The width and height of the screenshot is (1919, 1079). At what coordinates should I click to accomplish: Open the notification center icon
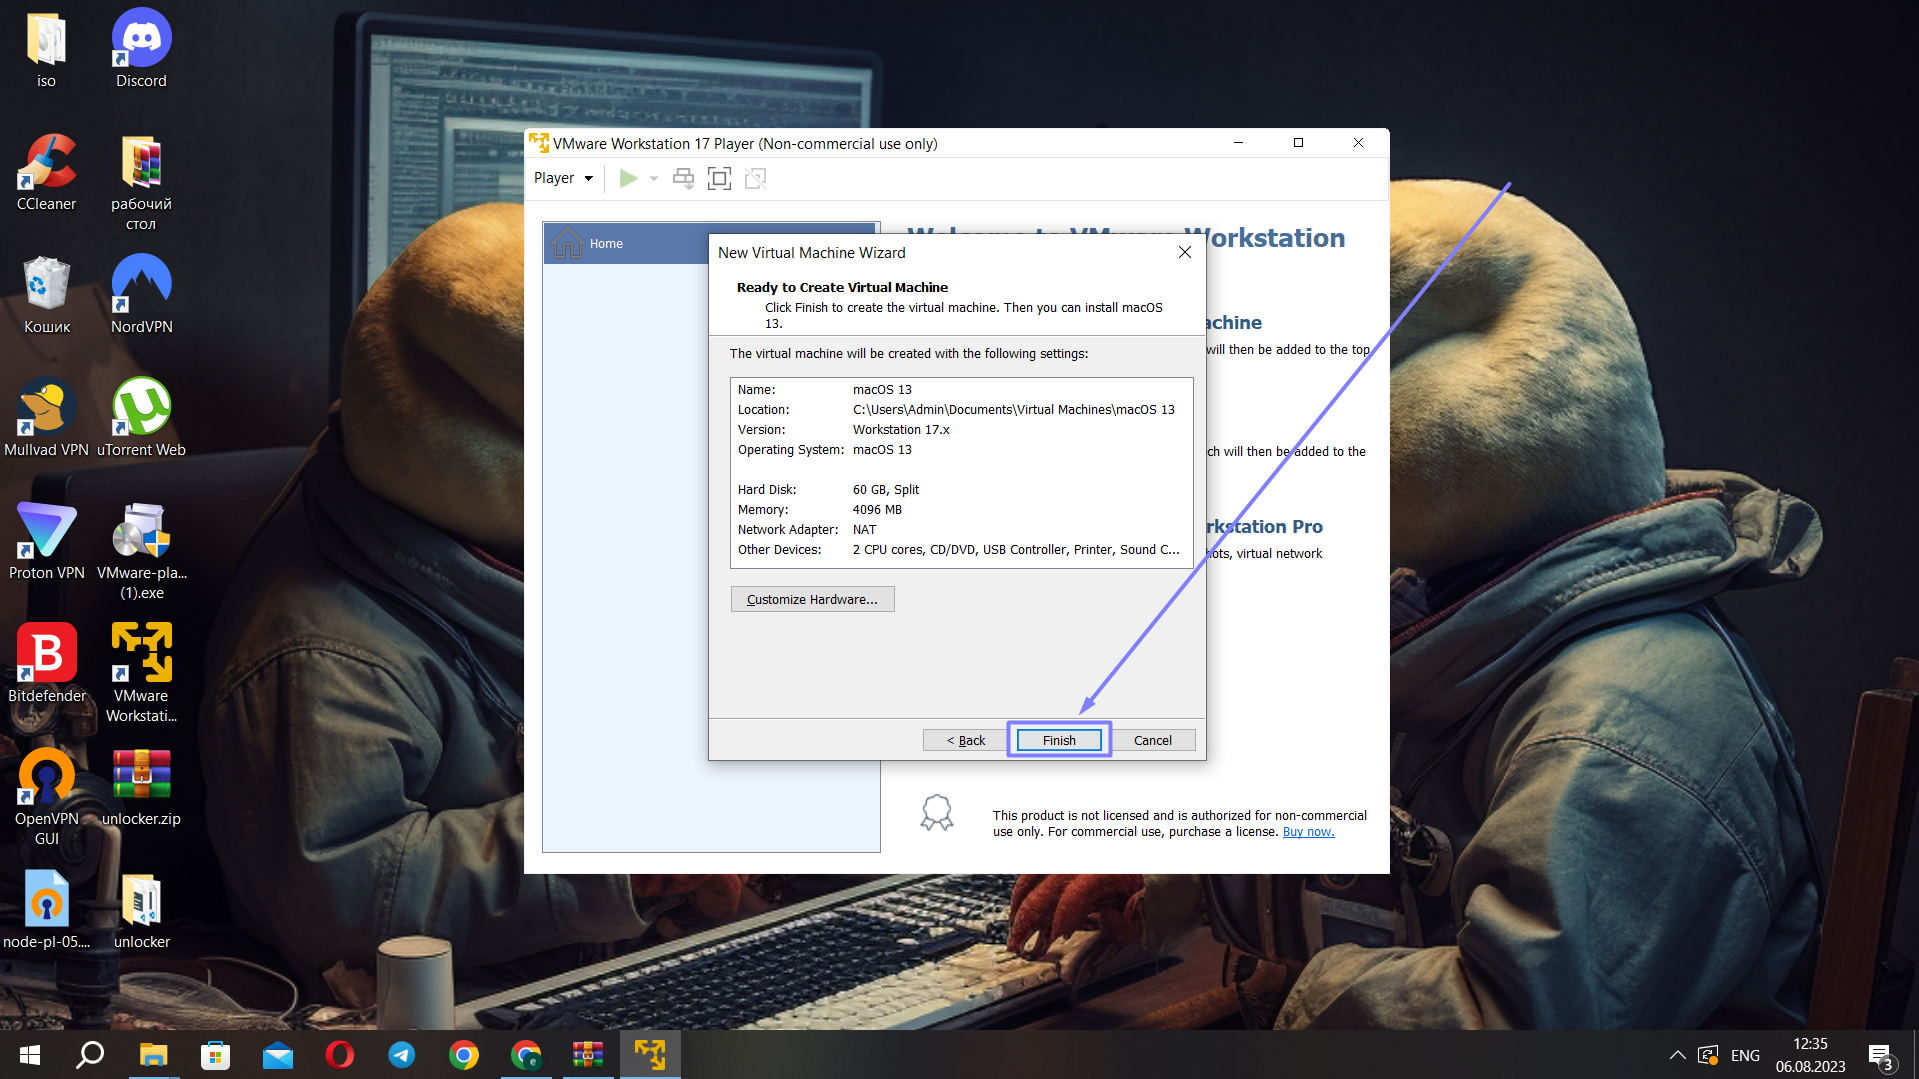1880,1056
